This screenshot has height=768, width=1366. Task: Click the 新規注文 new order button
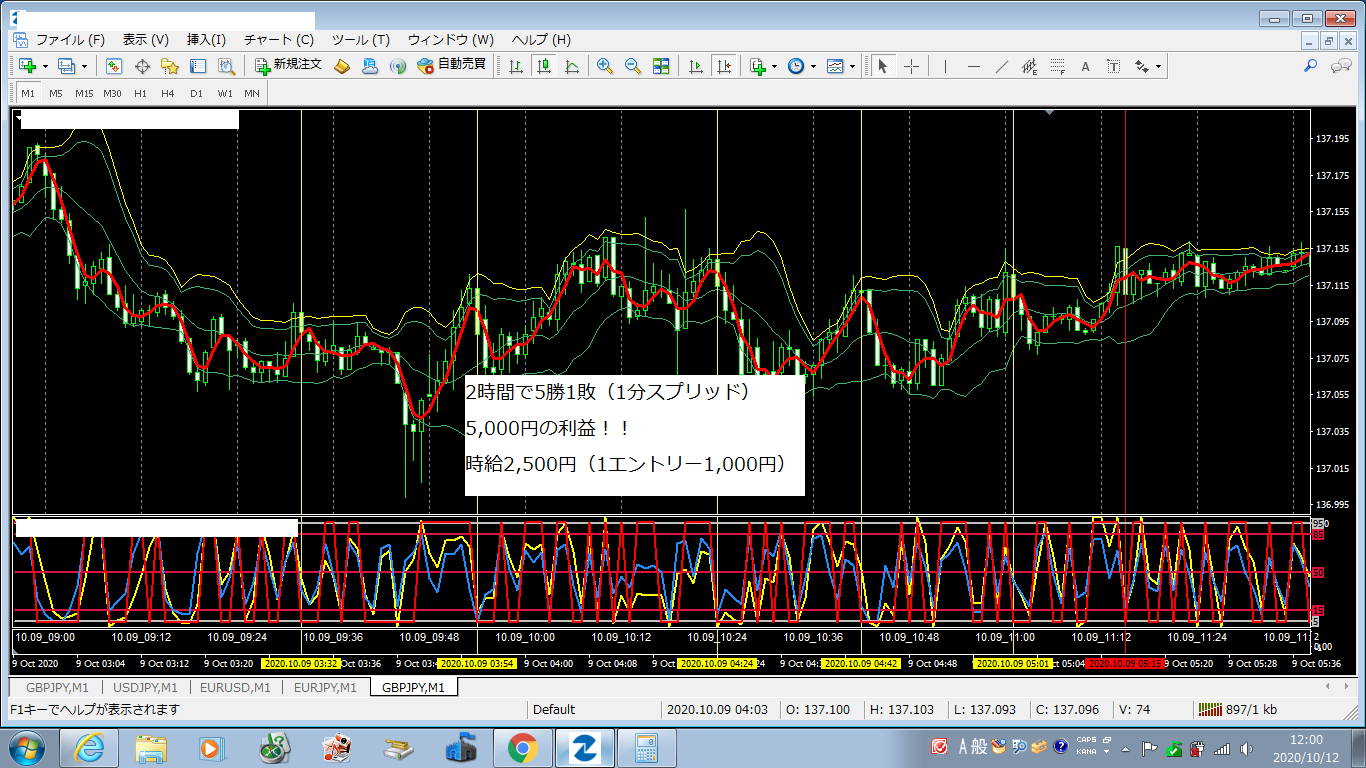coord(288,65)
